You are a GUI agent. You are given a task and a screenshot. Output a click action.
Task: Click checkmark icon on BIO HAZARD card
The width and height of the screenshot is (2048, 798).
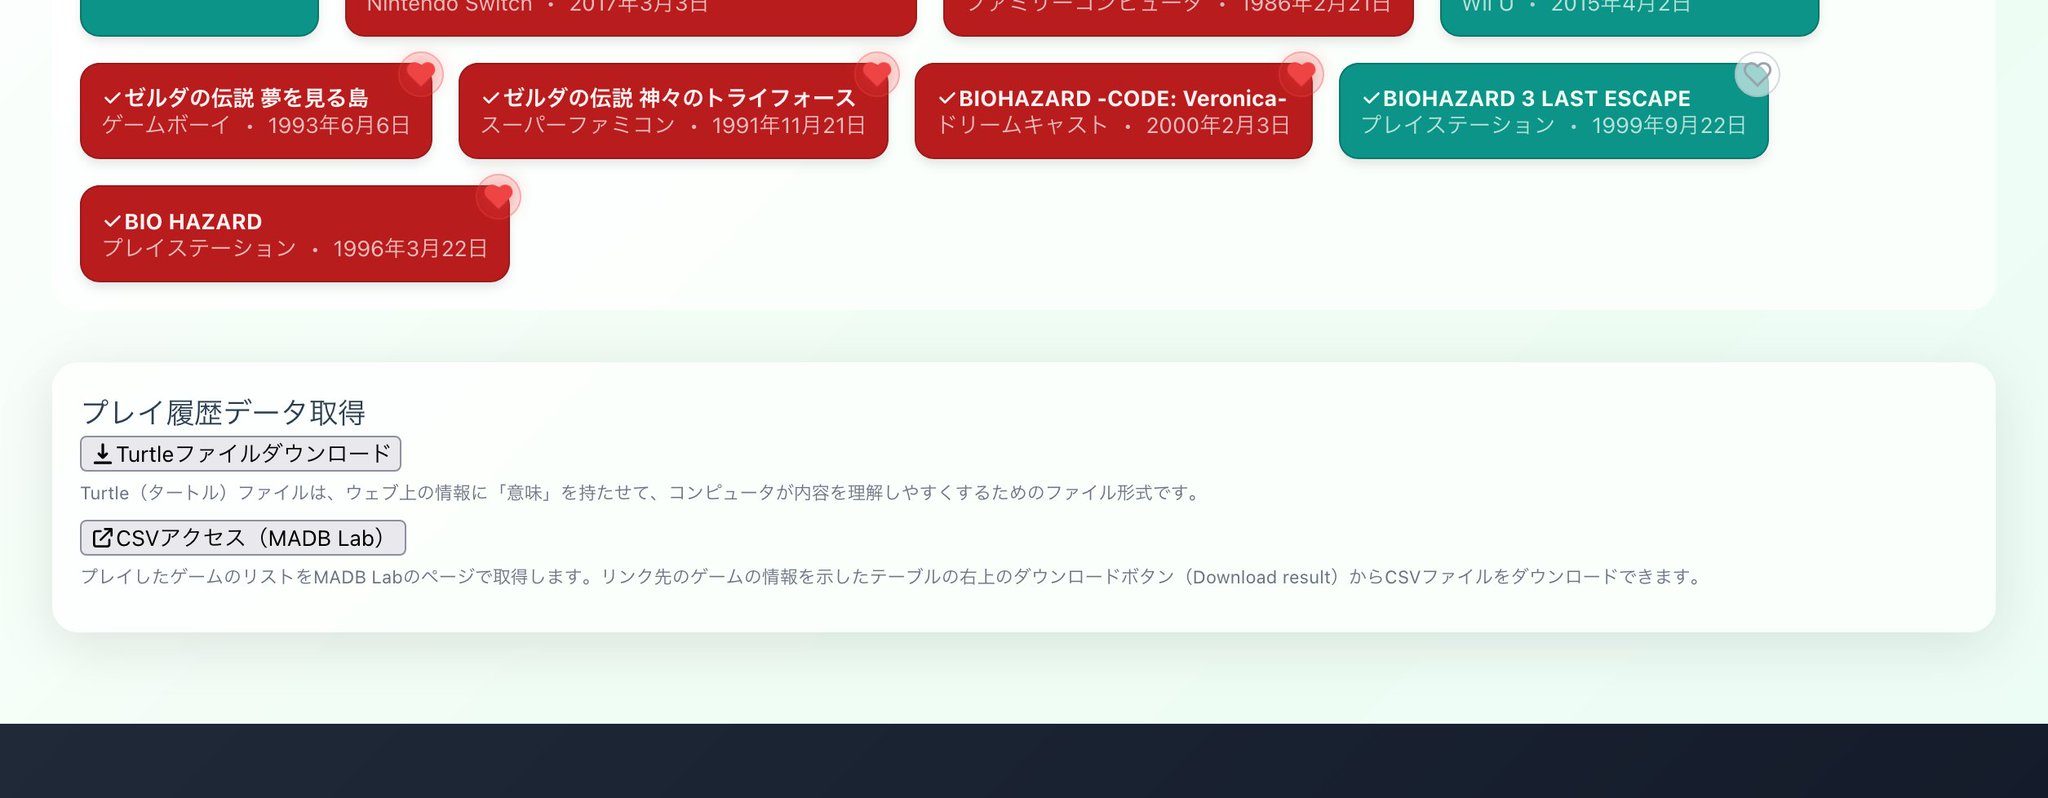click(x=112, y=222)
